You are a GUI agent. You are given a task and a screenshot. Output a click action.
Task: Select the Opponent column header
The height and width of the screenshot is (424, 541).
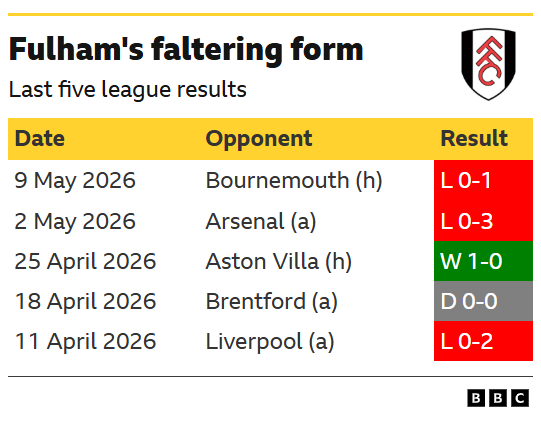coord(259,139)
